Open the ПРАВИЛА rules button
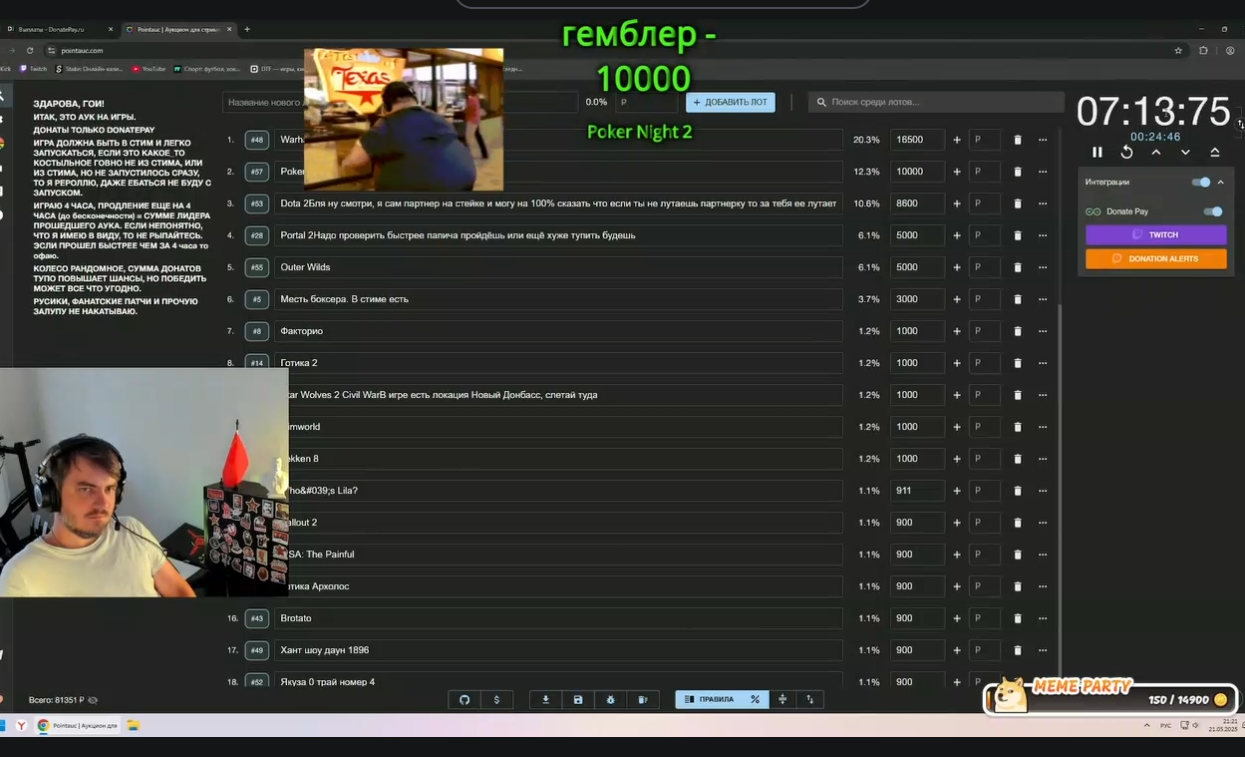The height and width of the screenshot is (757, 1245). pyautogui.click(x=710, y=700)
